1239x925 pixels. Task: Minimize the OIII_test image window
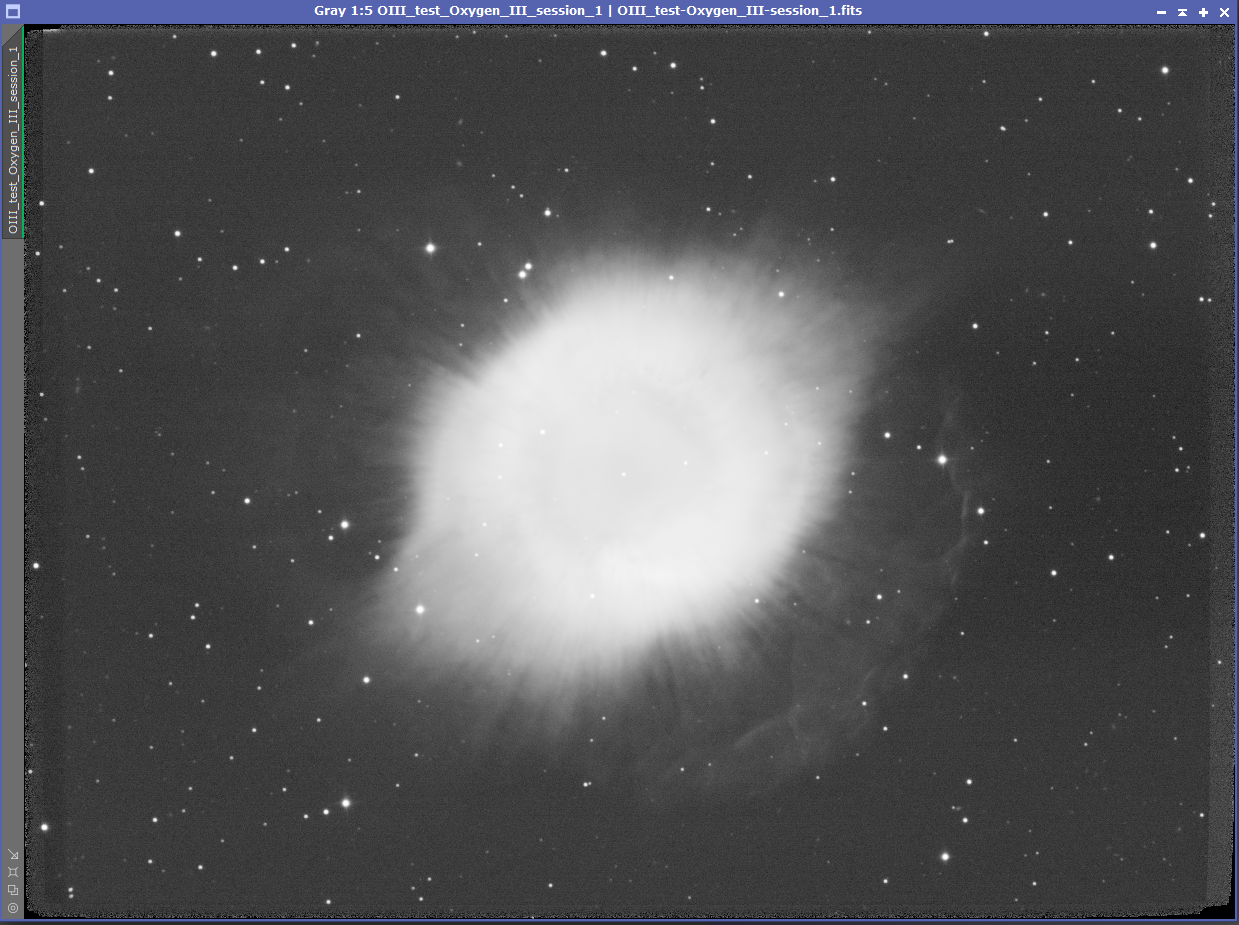[x=1161, y=11]
